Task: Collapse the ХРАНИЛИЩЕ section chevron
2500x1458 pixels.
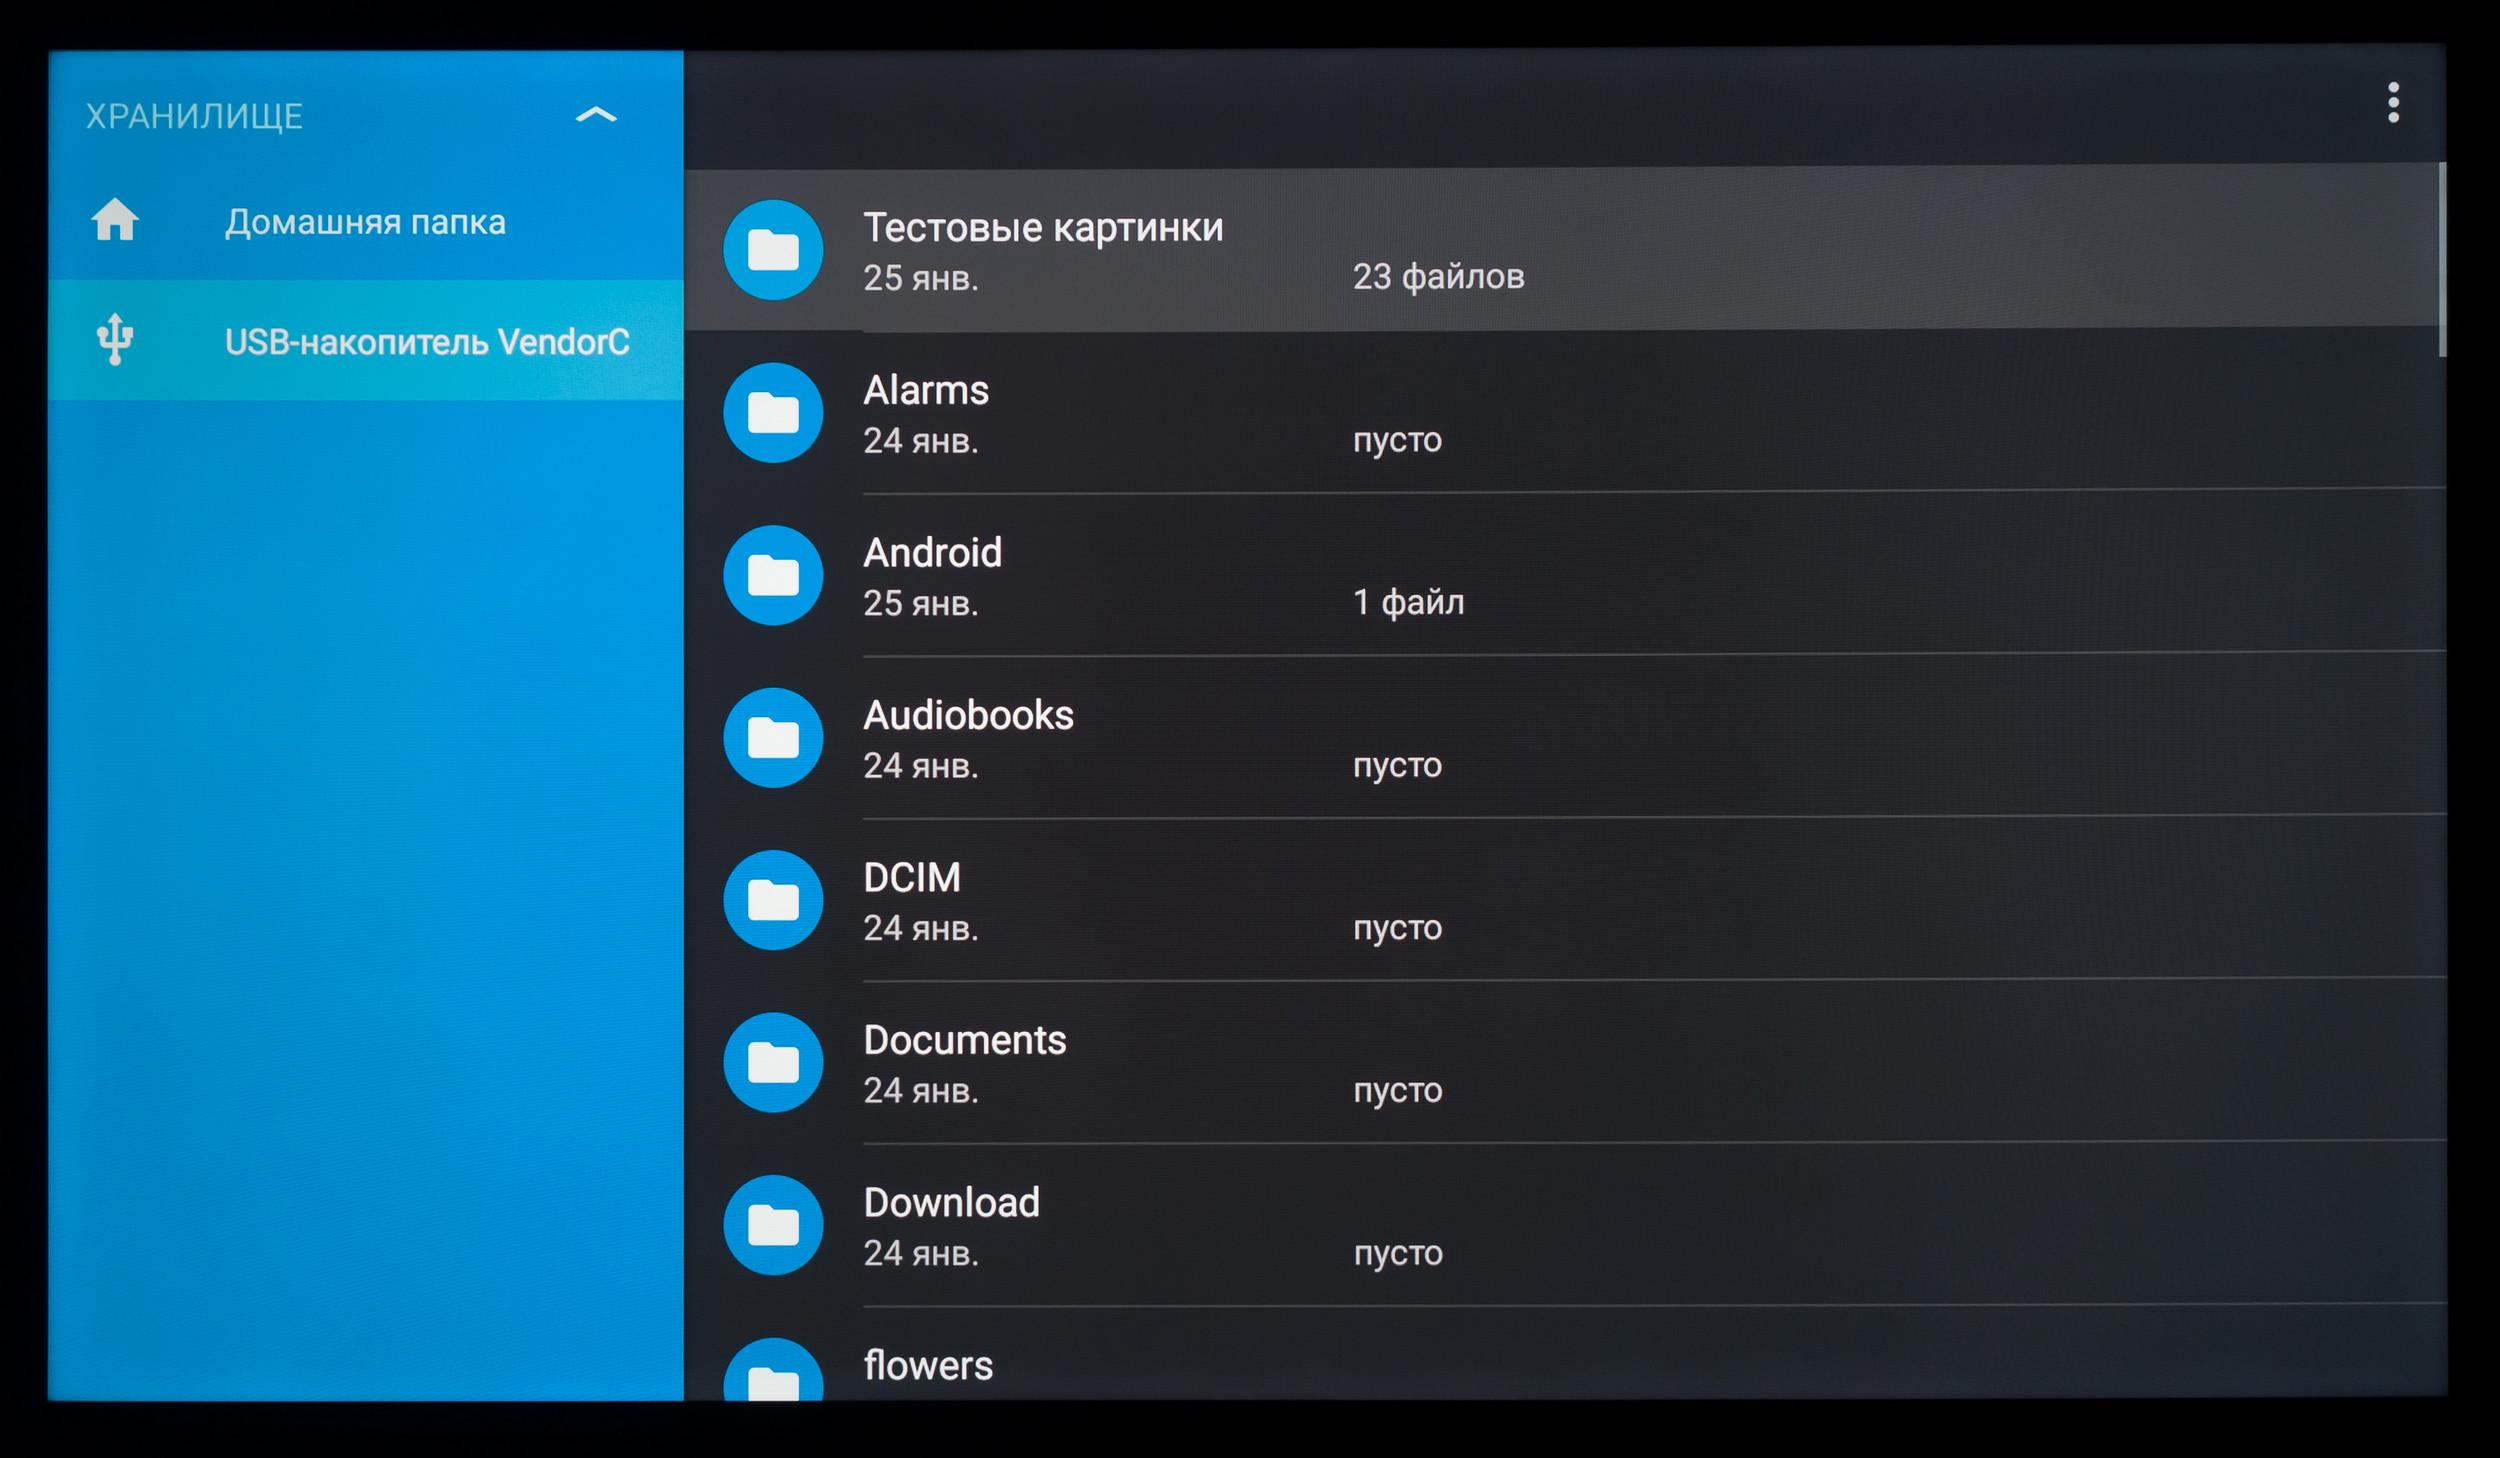Action: point(596,115)
